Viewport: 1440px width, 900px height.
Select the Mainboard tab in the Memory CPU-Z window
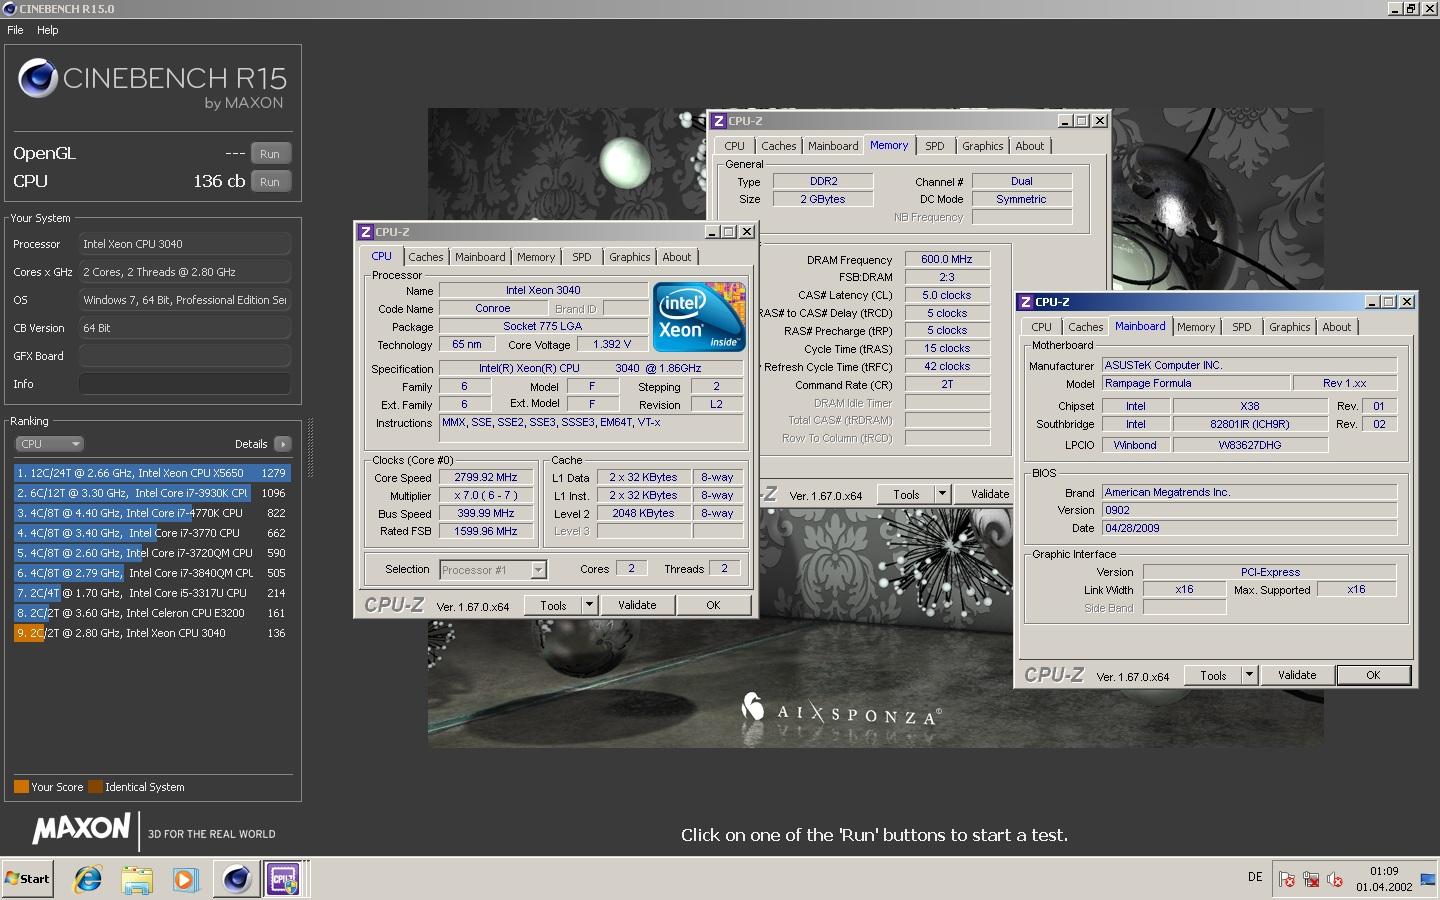833,146
